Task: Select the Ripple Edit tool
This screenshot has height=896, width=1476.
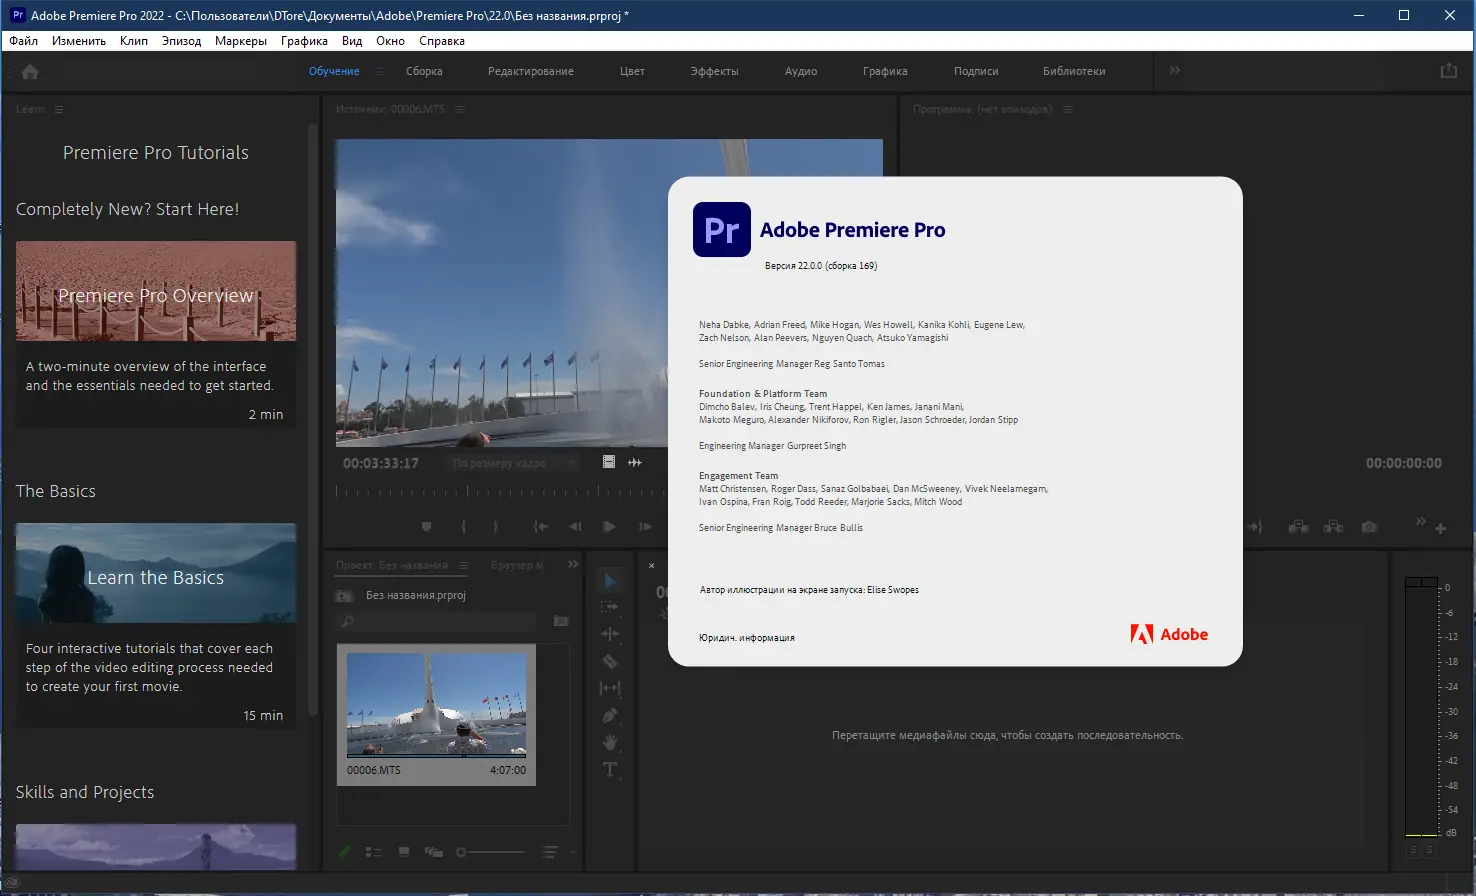Action: pyautogui.click(x=609, y=634)
